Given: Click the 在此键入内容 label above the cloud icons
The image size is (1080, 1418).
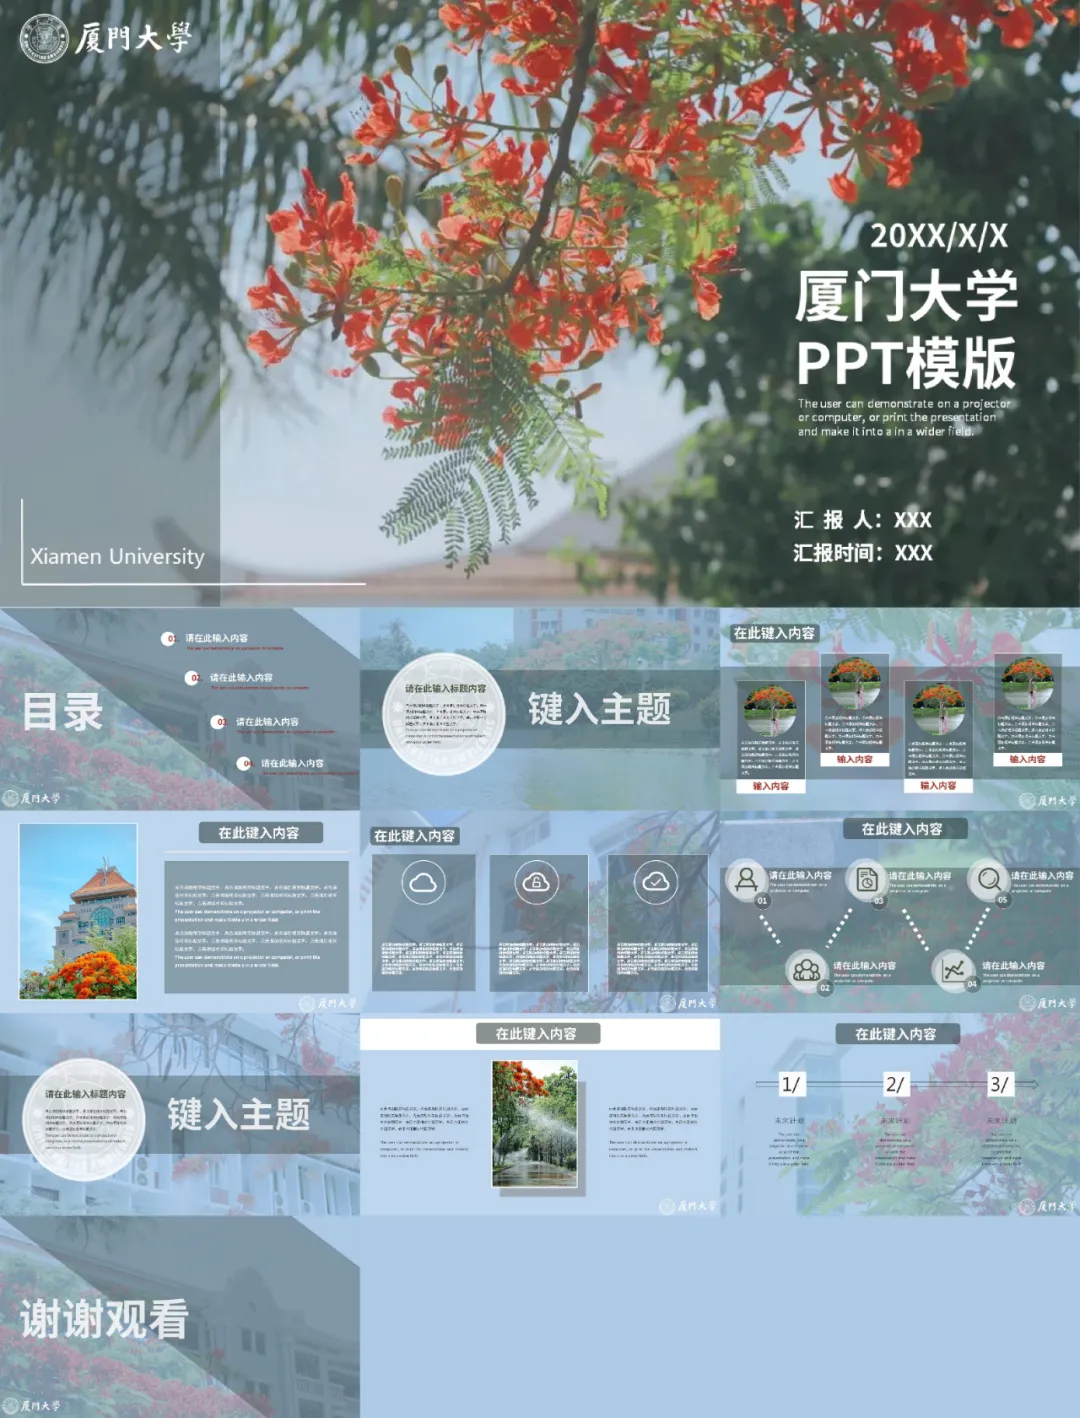Looking at the screenshot, I should point(415,836).
